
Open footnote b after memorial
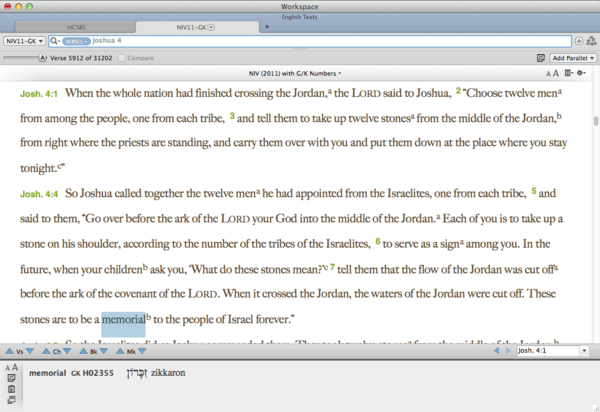[x=148, y=317]
